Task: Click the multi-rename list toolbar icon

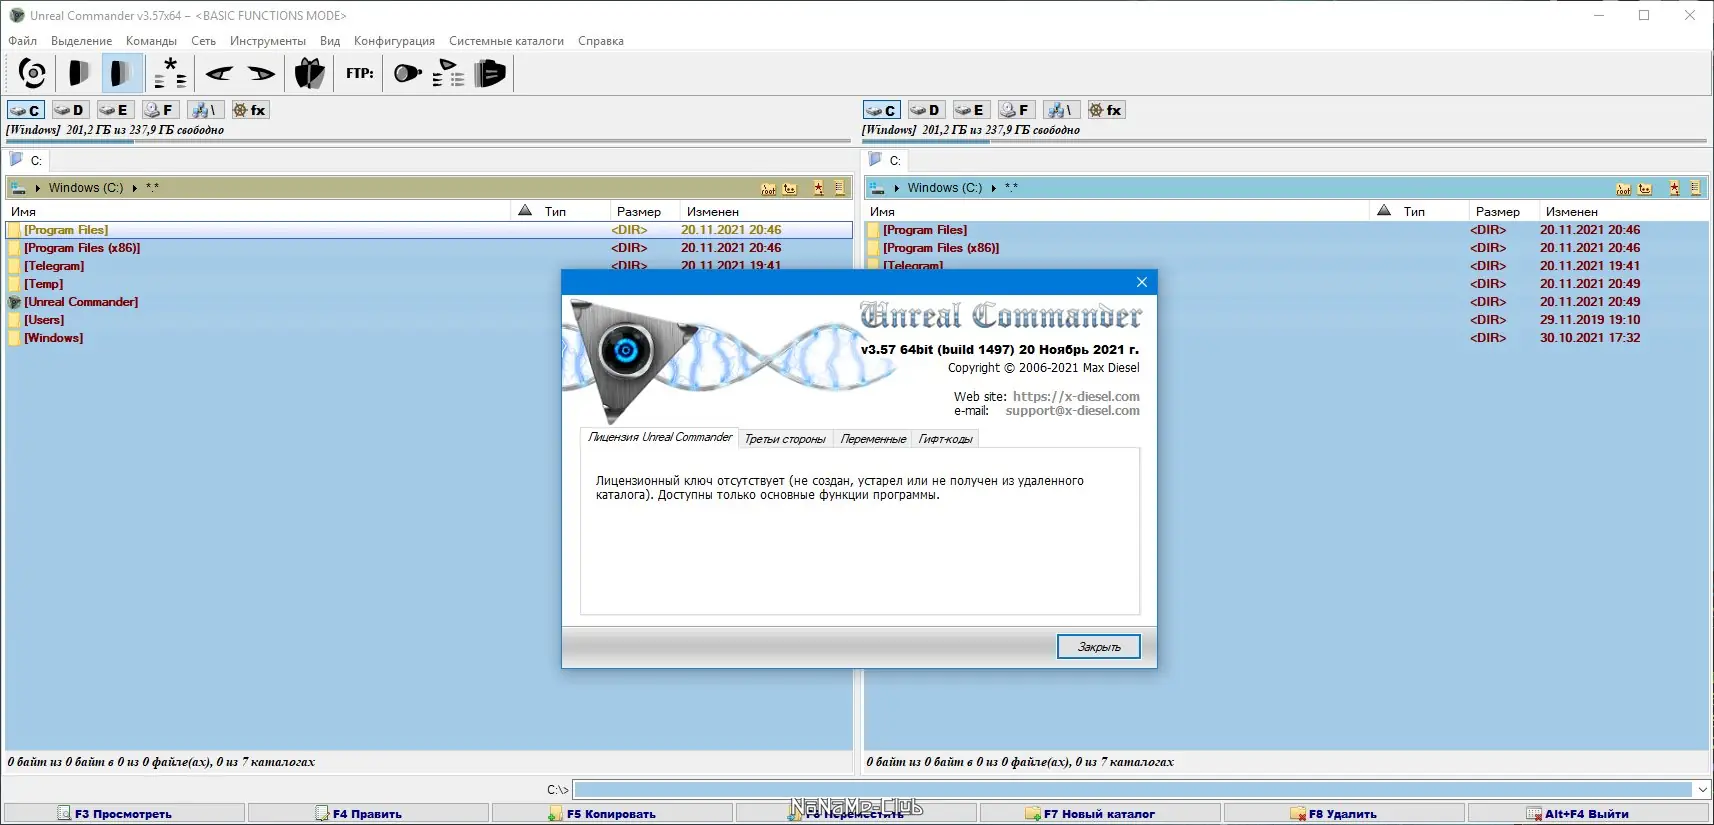Action: coord(449,73)
